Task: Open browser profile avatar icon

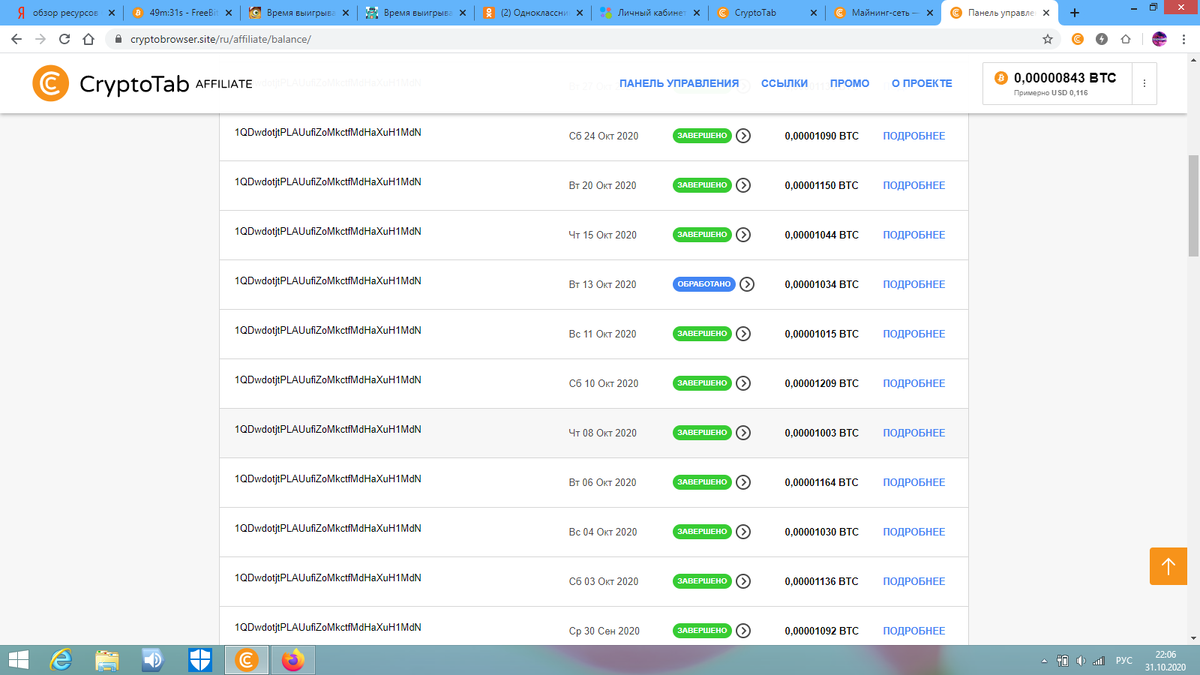Action: 1159,39
